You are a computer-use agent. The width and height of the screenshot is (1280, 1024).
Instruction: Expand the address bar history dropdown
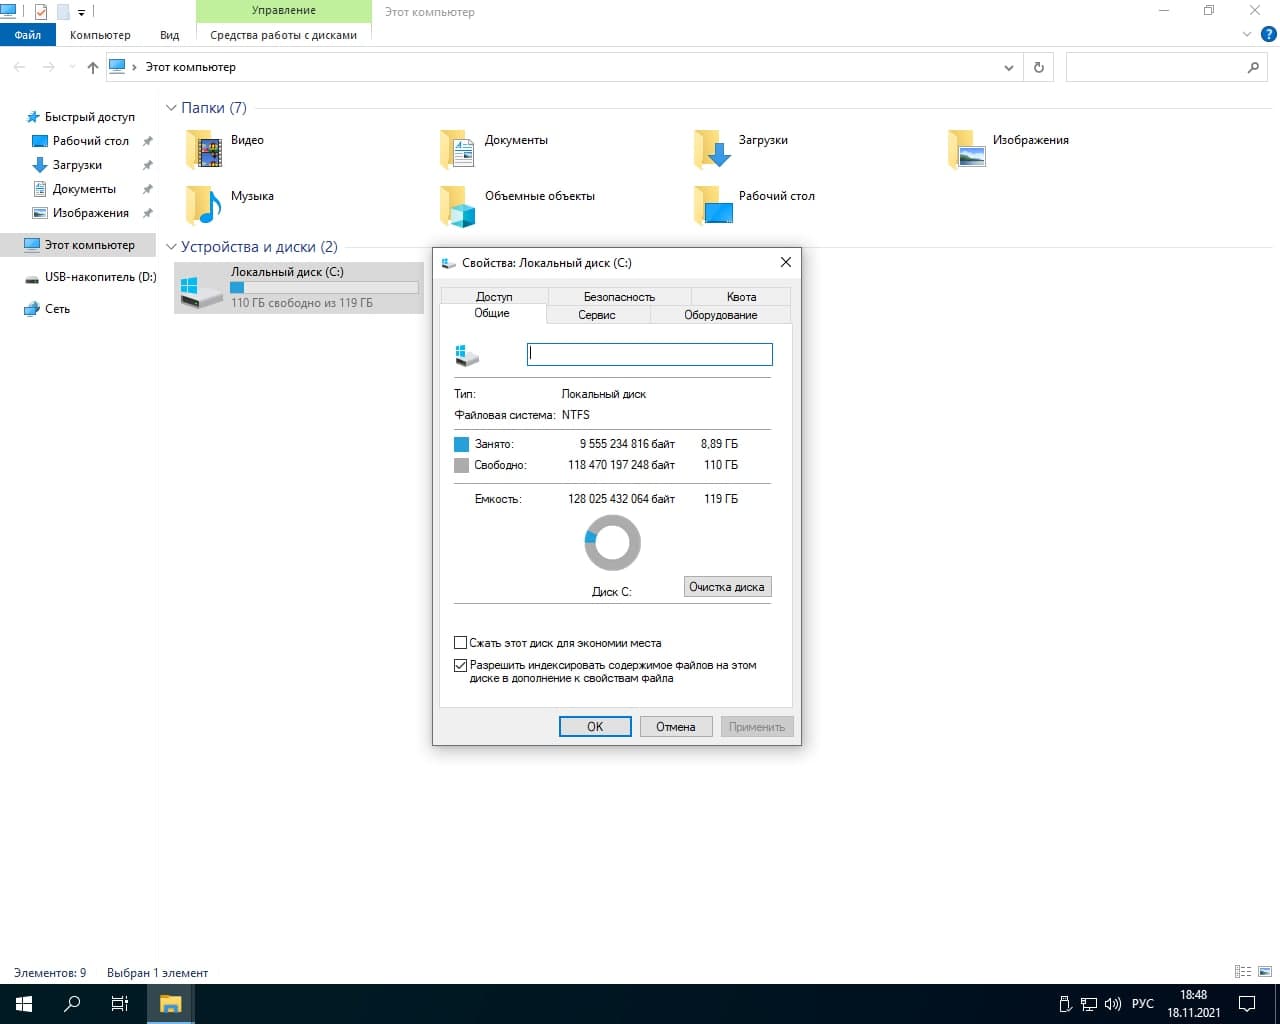coord(1008,67)
